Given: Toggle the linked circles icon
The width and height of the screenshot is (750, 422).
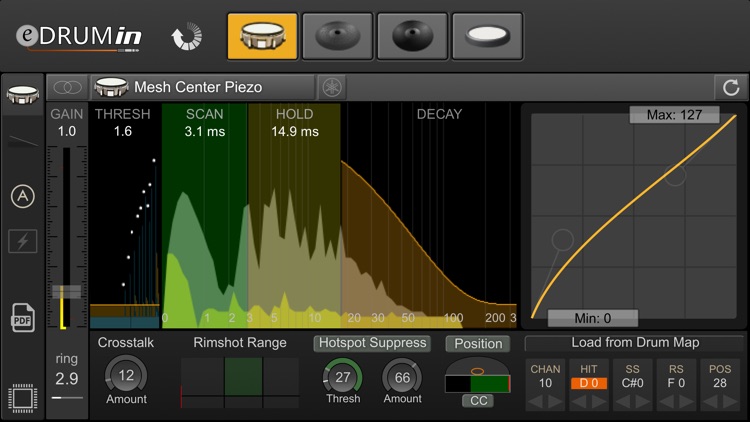Looking at the screenshot, I should [x=67, y=87].
